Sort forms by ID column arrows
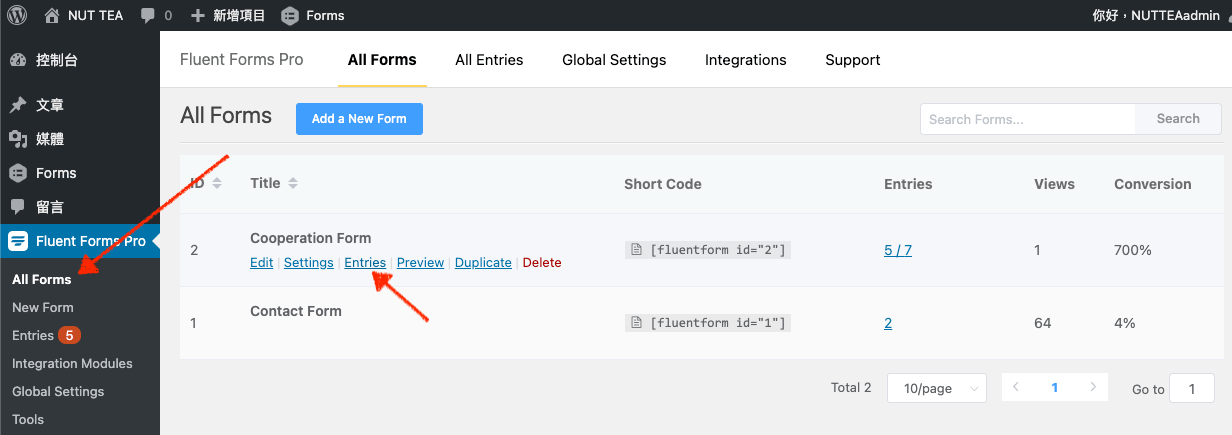Image resolution: width=1232 pixels, height=435 pixels. click(x=217, y=184)
